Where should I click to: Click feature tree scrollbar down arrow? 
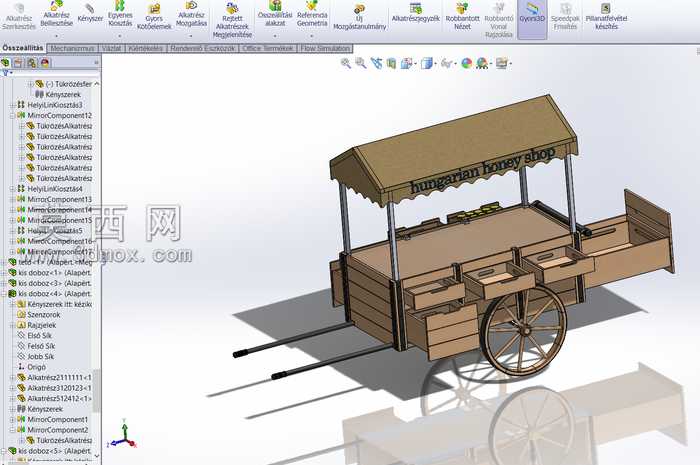tap(97, 455)
